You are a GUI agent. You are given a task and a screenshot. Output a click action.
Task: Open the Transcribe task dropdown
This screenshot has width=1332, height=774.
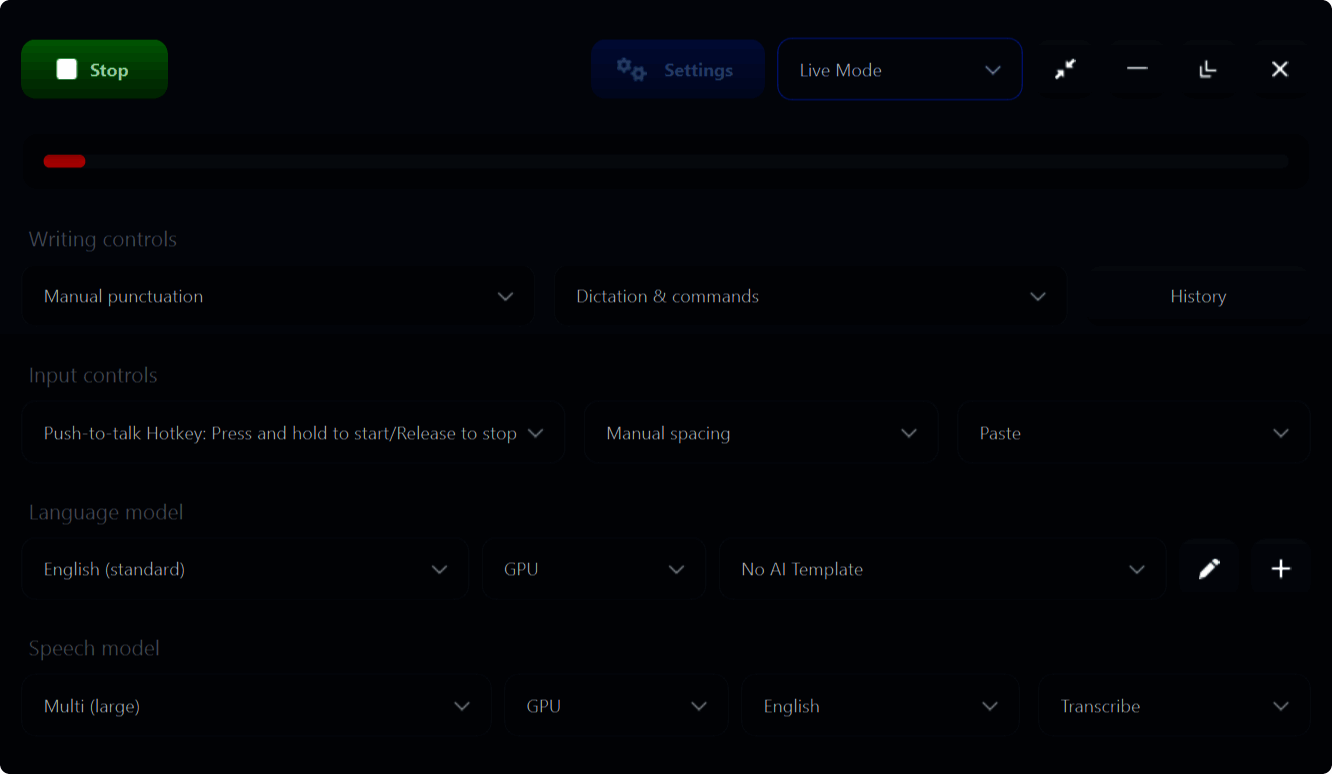point(1173,706)
